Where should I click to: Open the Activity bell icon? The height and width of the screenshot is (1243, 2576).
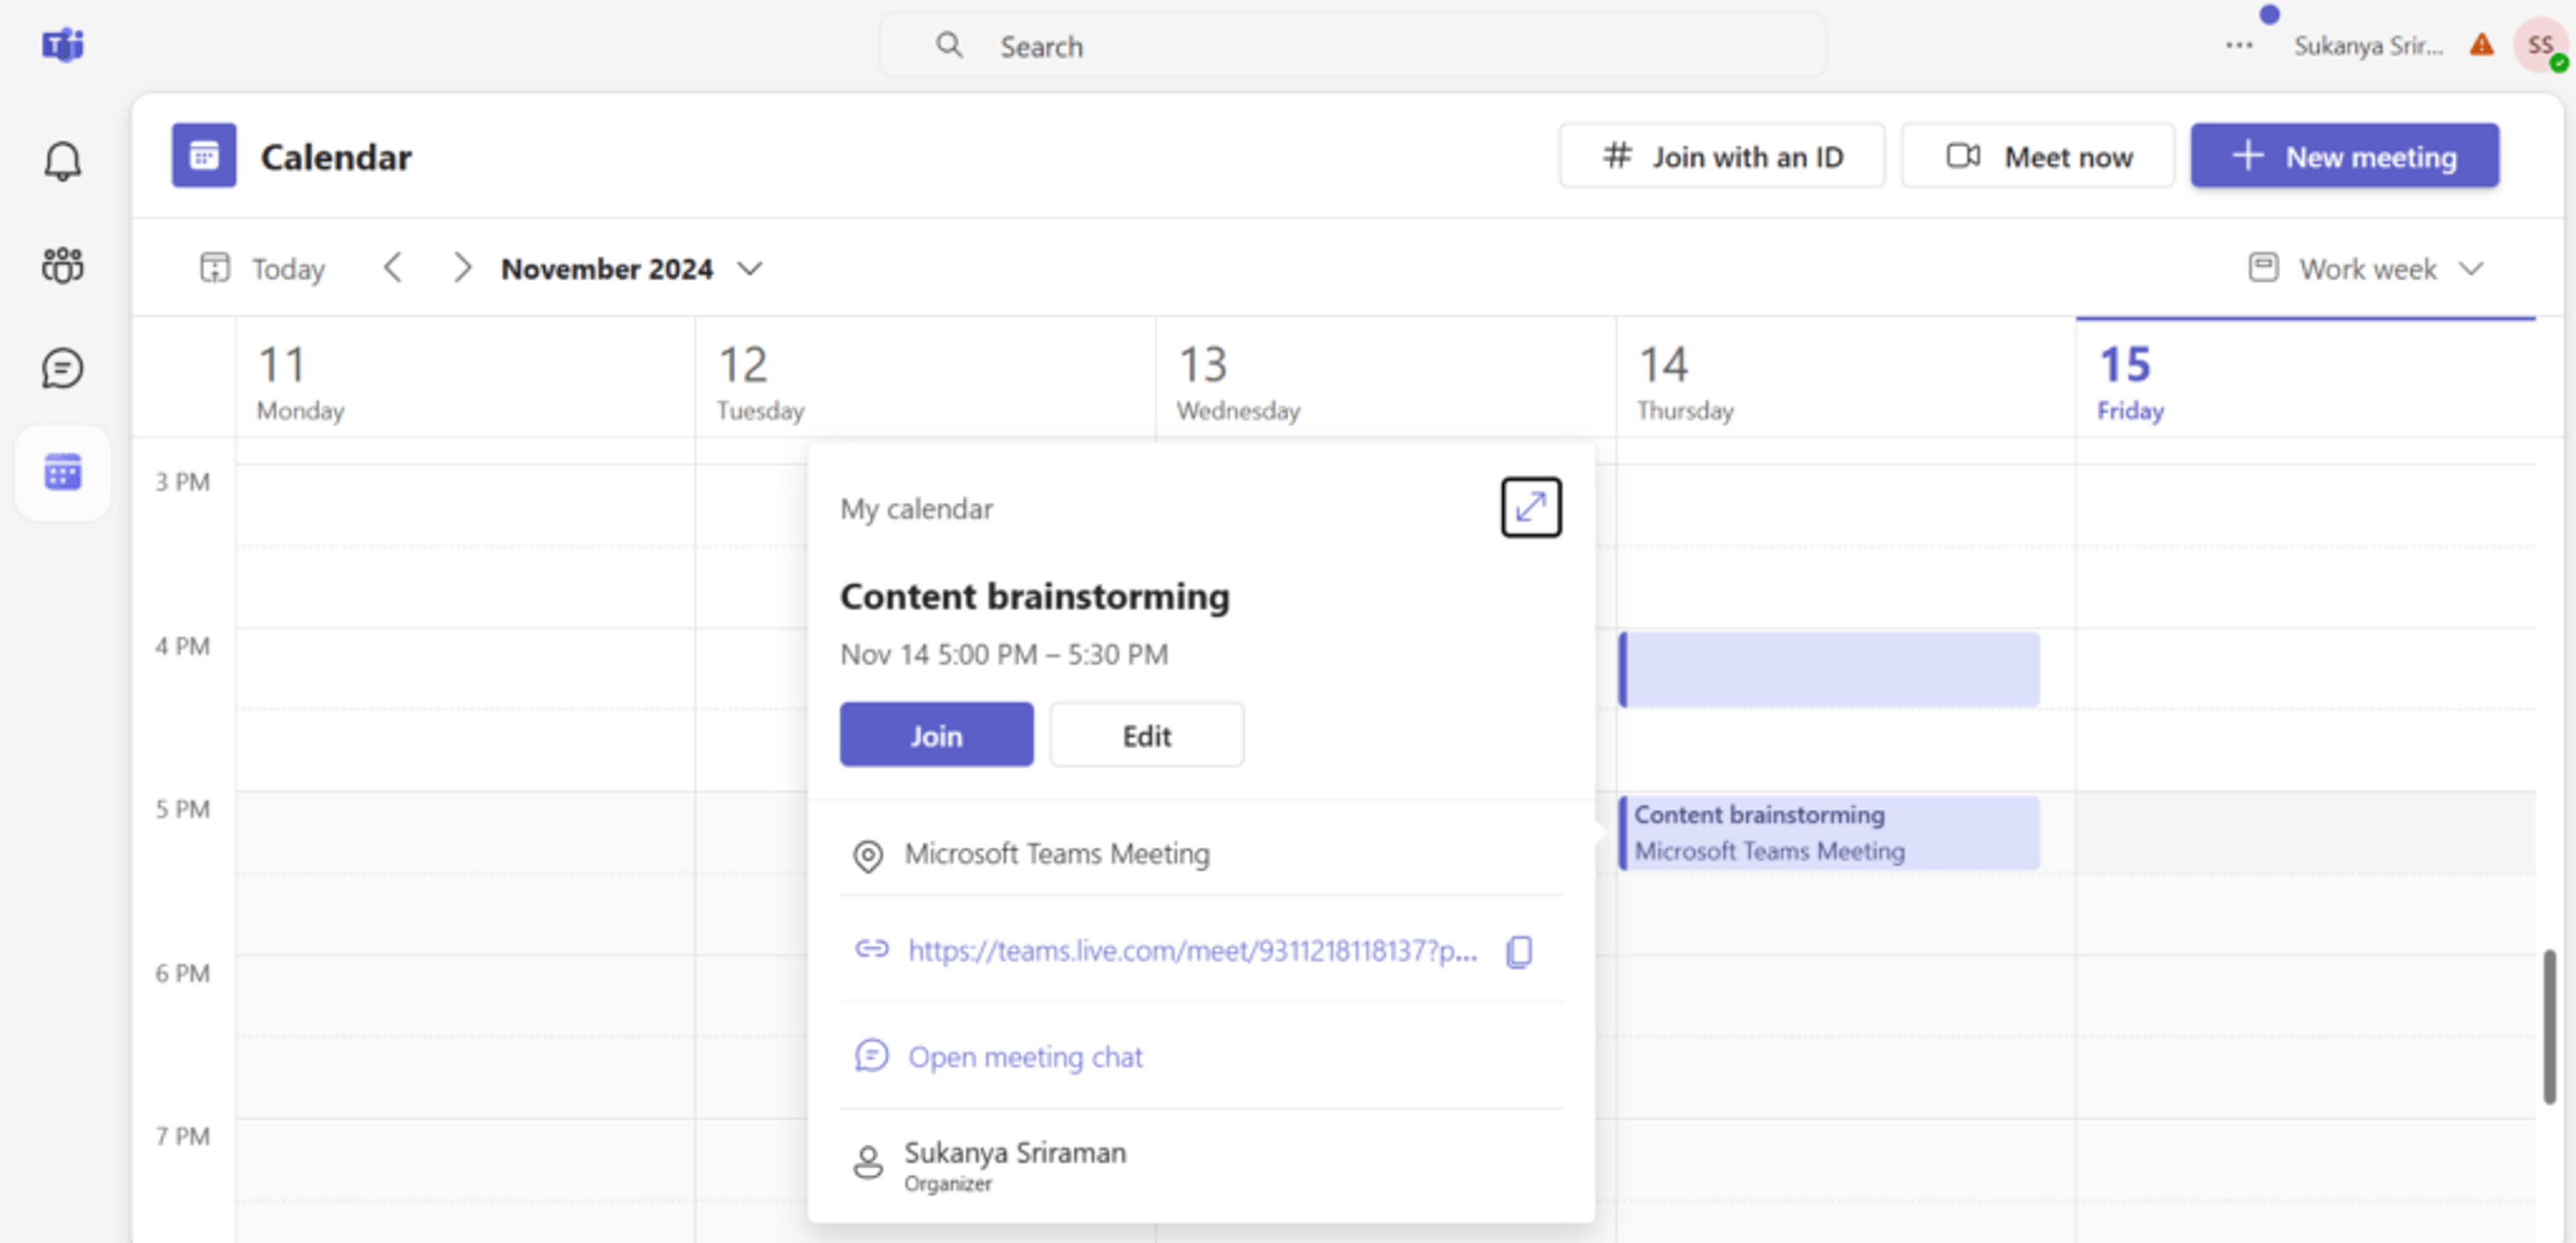(x=62, y=161)
